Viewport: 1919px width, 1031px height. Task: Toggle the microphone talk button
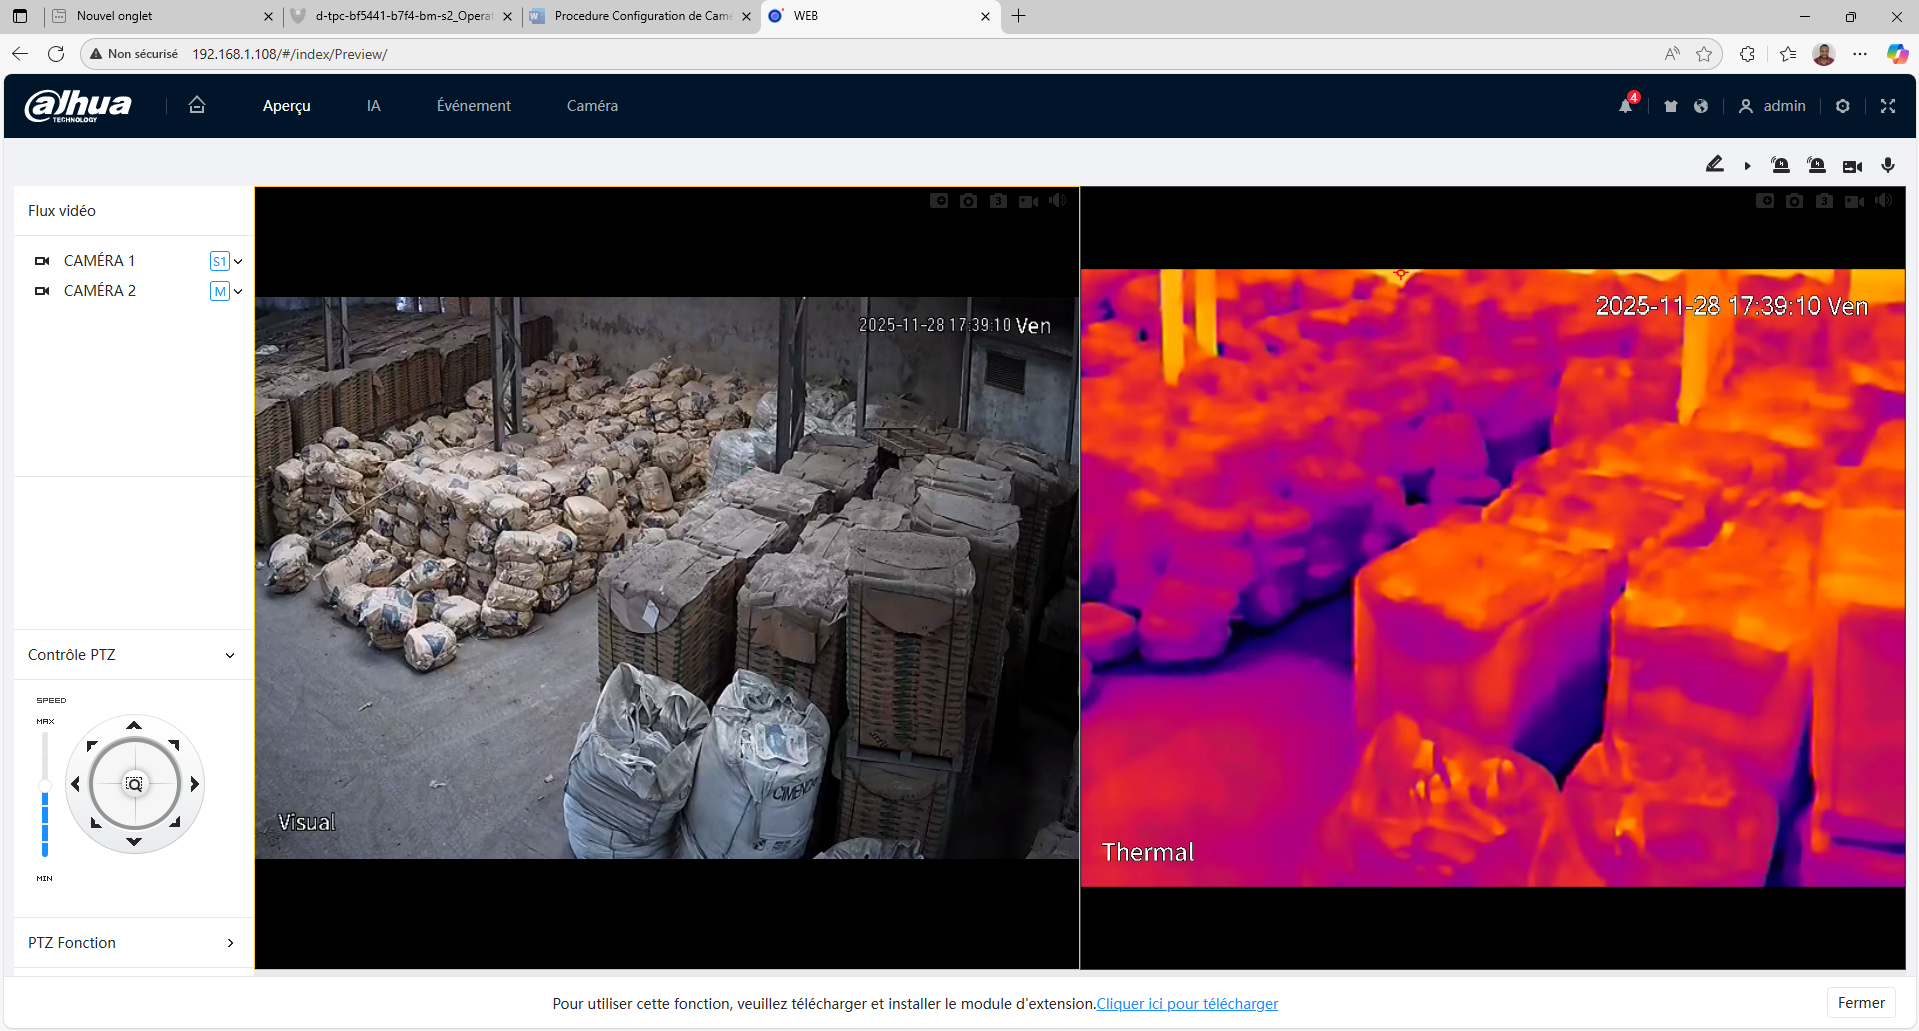click(x=1888, y=166)
